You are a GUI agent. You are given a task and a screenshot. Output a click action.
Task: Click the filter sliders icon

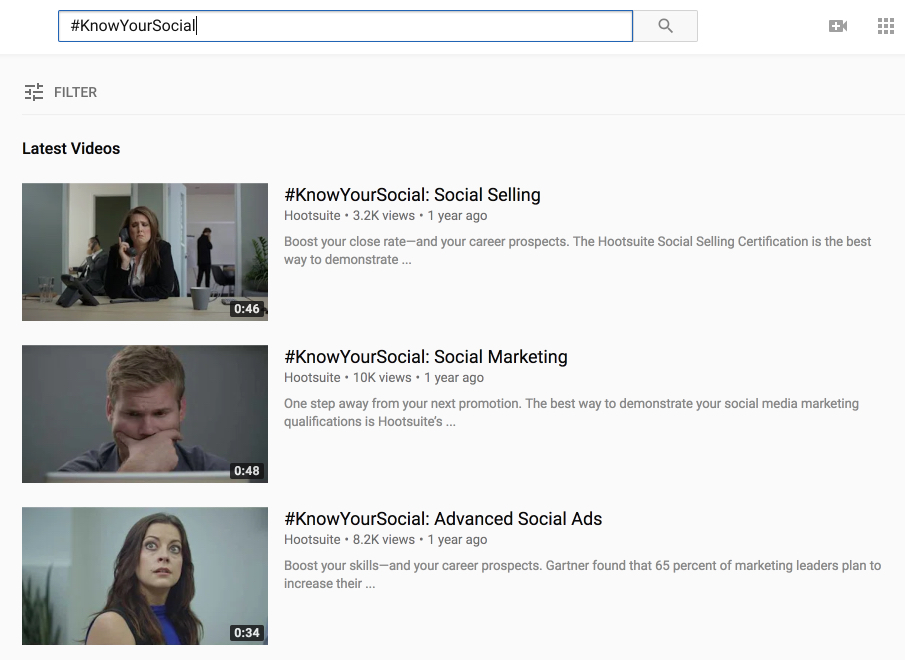click(34, 92)
